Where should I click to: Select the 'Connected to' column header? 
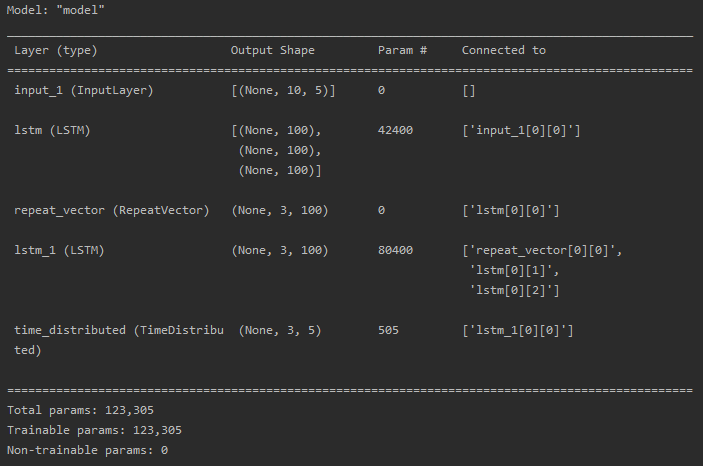point(504,50)
